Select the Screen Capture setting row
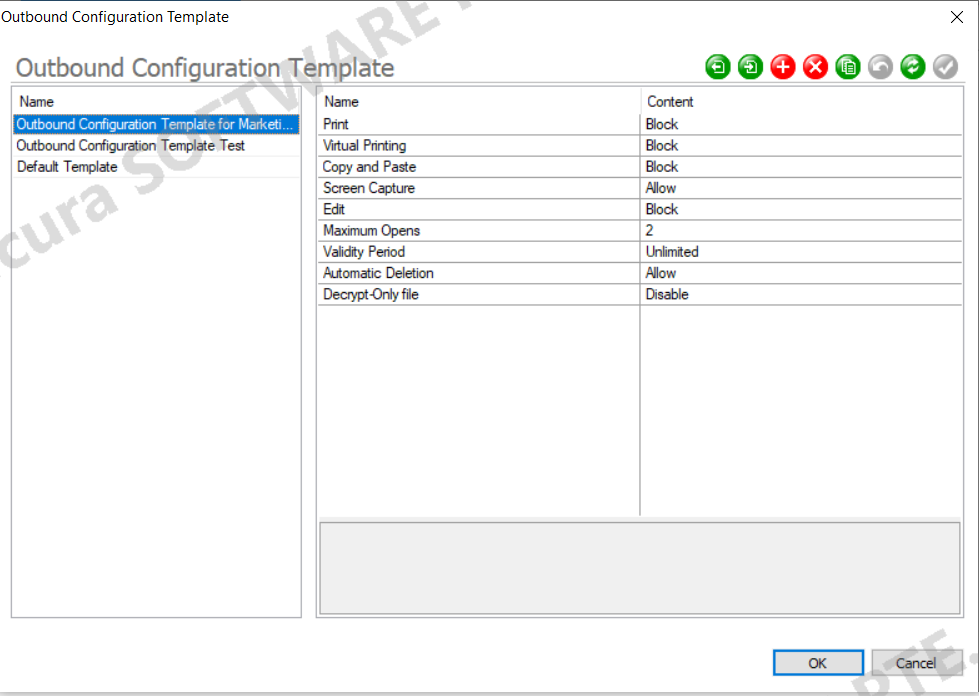The image size is (979, 696). point(400,187)
